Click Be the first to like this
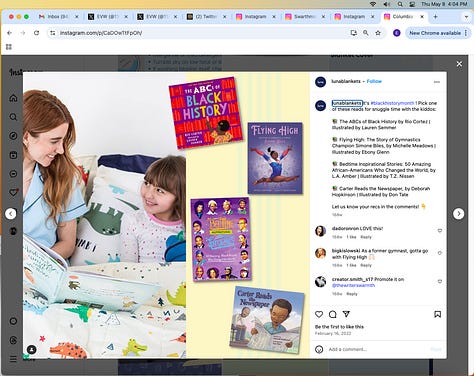The height and width of the screenshot is (376, 474). coord(339,327)
